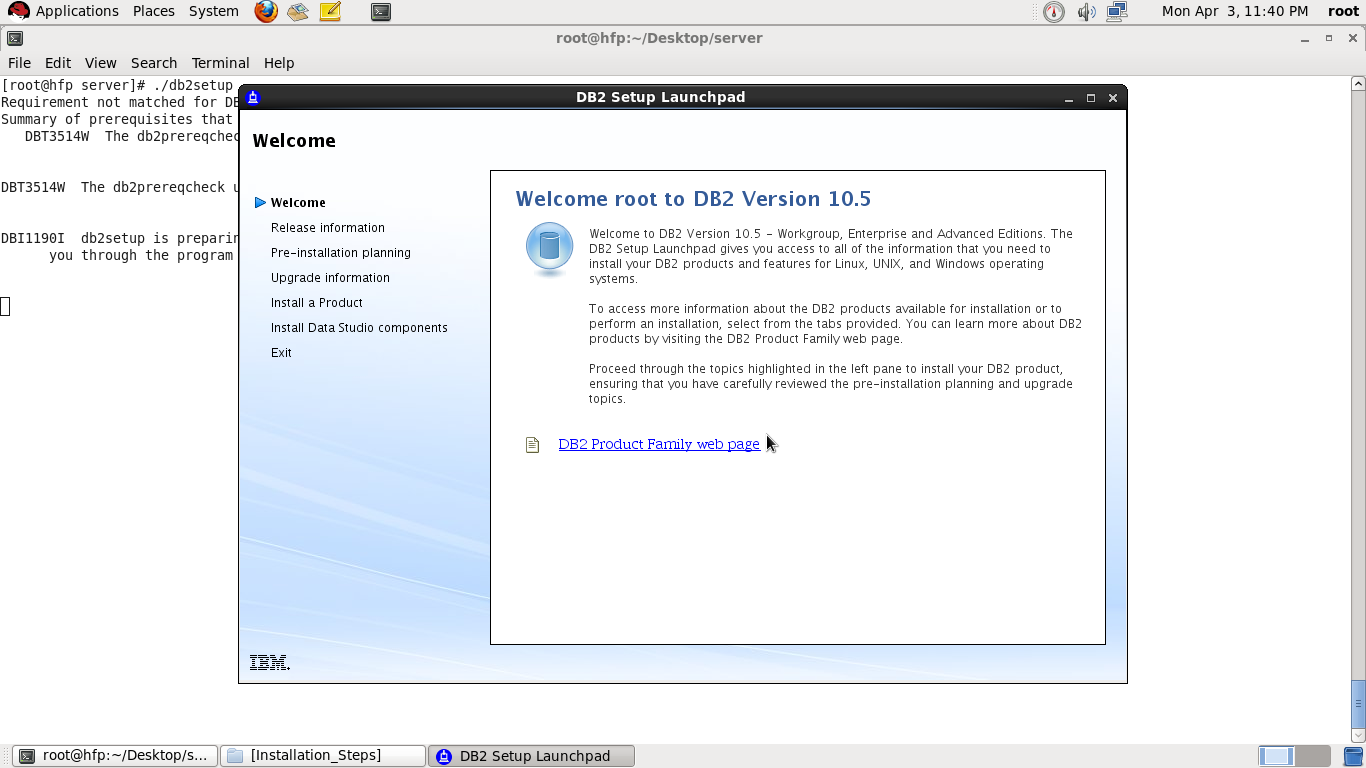Click the workspace switcher at bottom right
1366x768 pixels.
[1296, 757]
